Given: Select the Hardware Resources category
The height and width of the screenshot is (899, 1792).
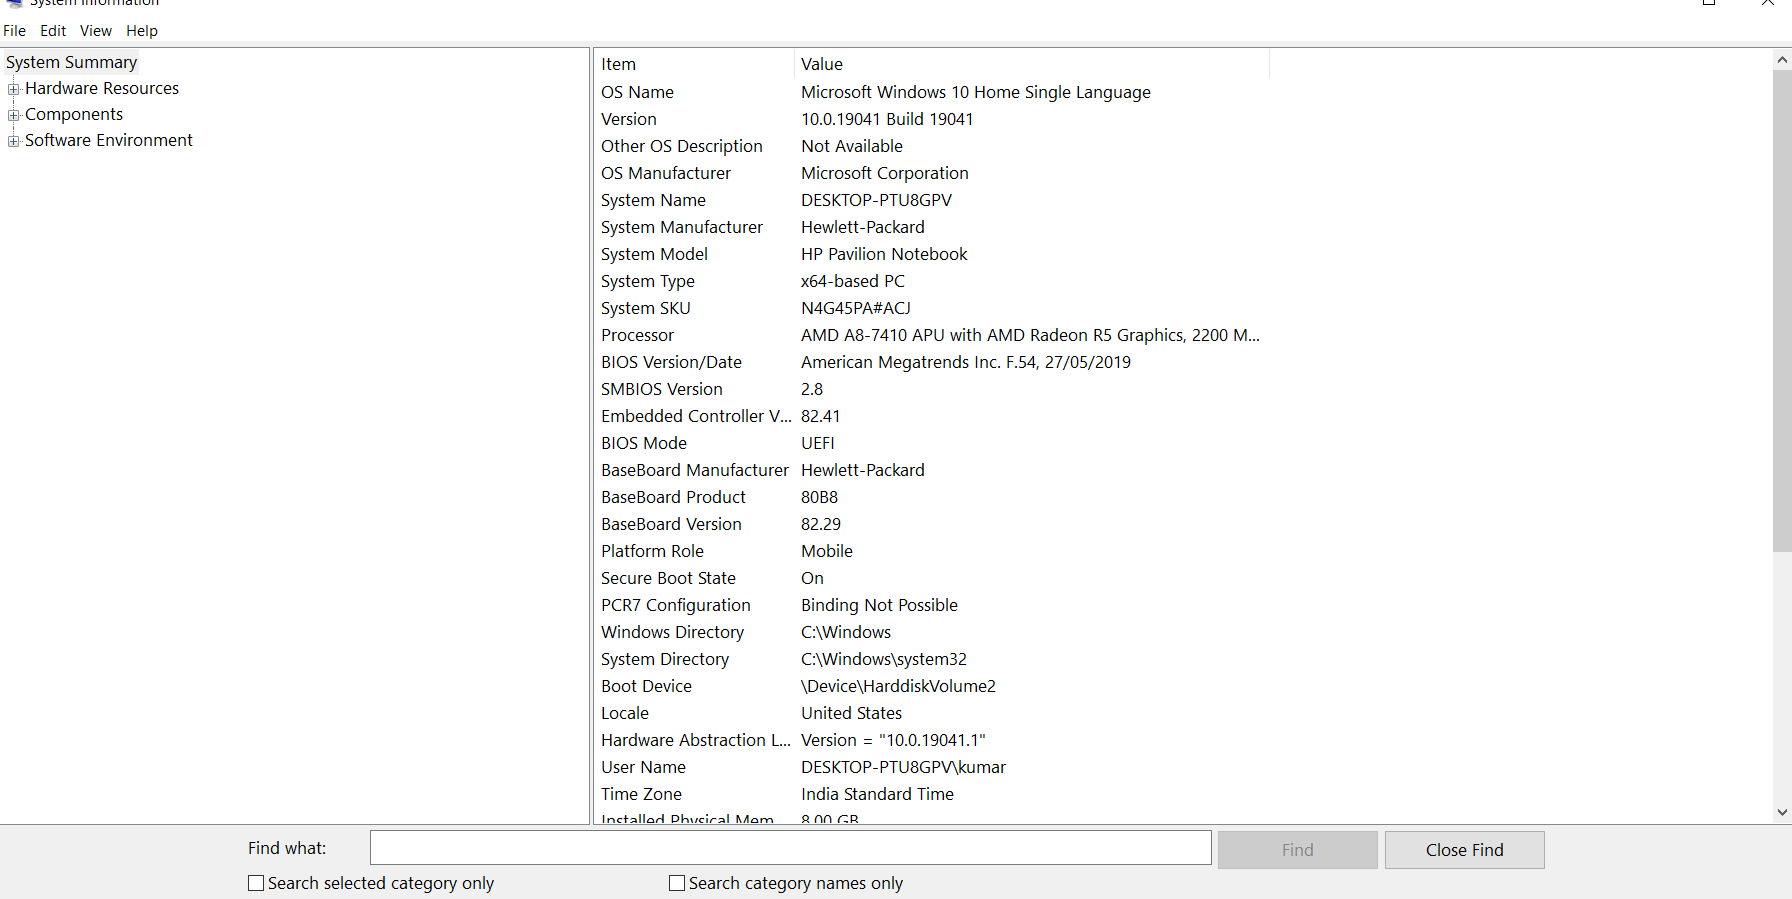Looking at the screenshot, I should pyautogui.click(x=102, y=88).
